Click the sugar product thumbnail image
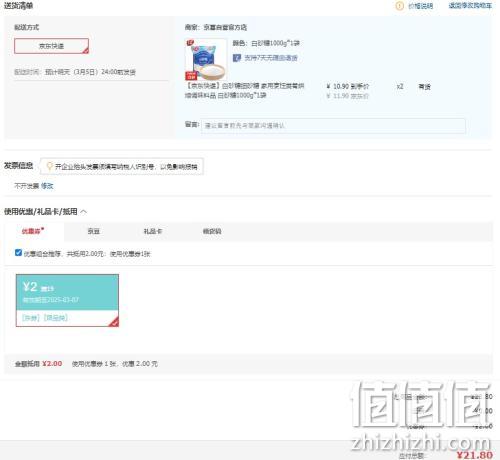Image resolution: width=500 pixels, height=460 pixels. click(x=206, y=59)
